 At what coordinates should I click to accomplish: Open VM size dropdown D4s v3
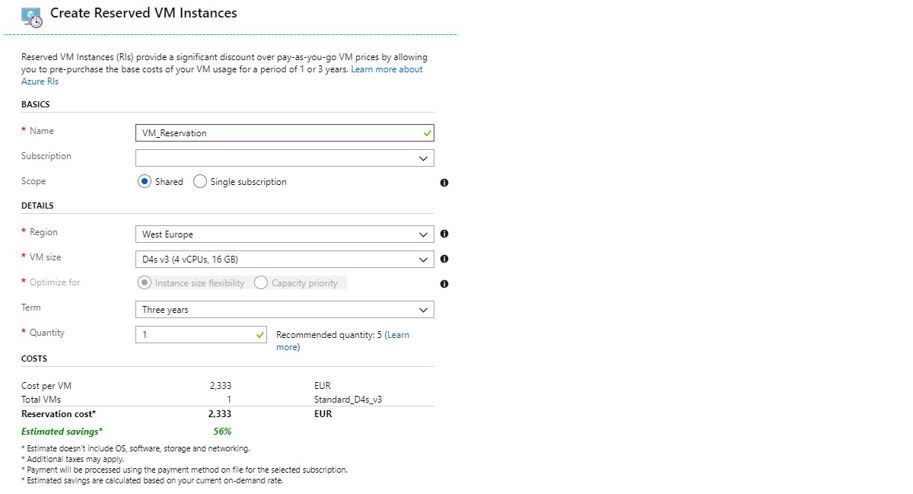pyautogui.click(x=285, y=259)
